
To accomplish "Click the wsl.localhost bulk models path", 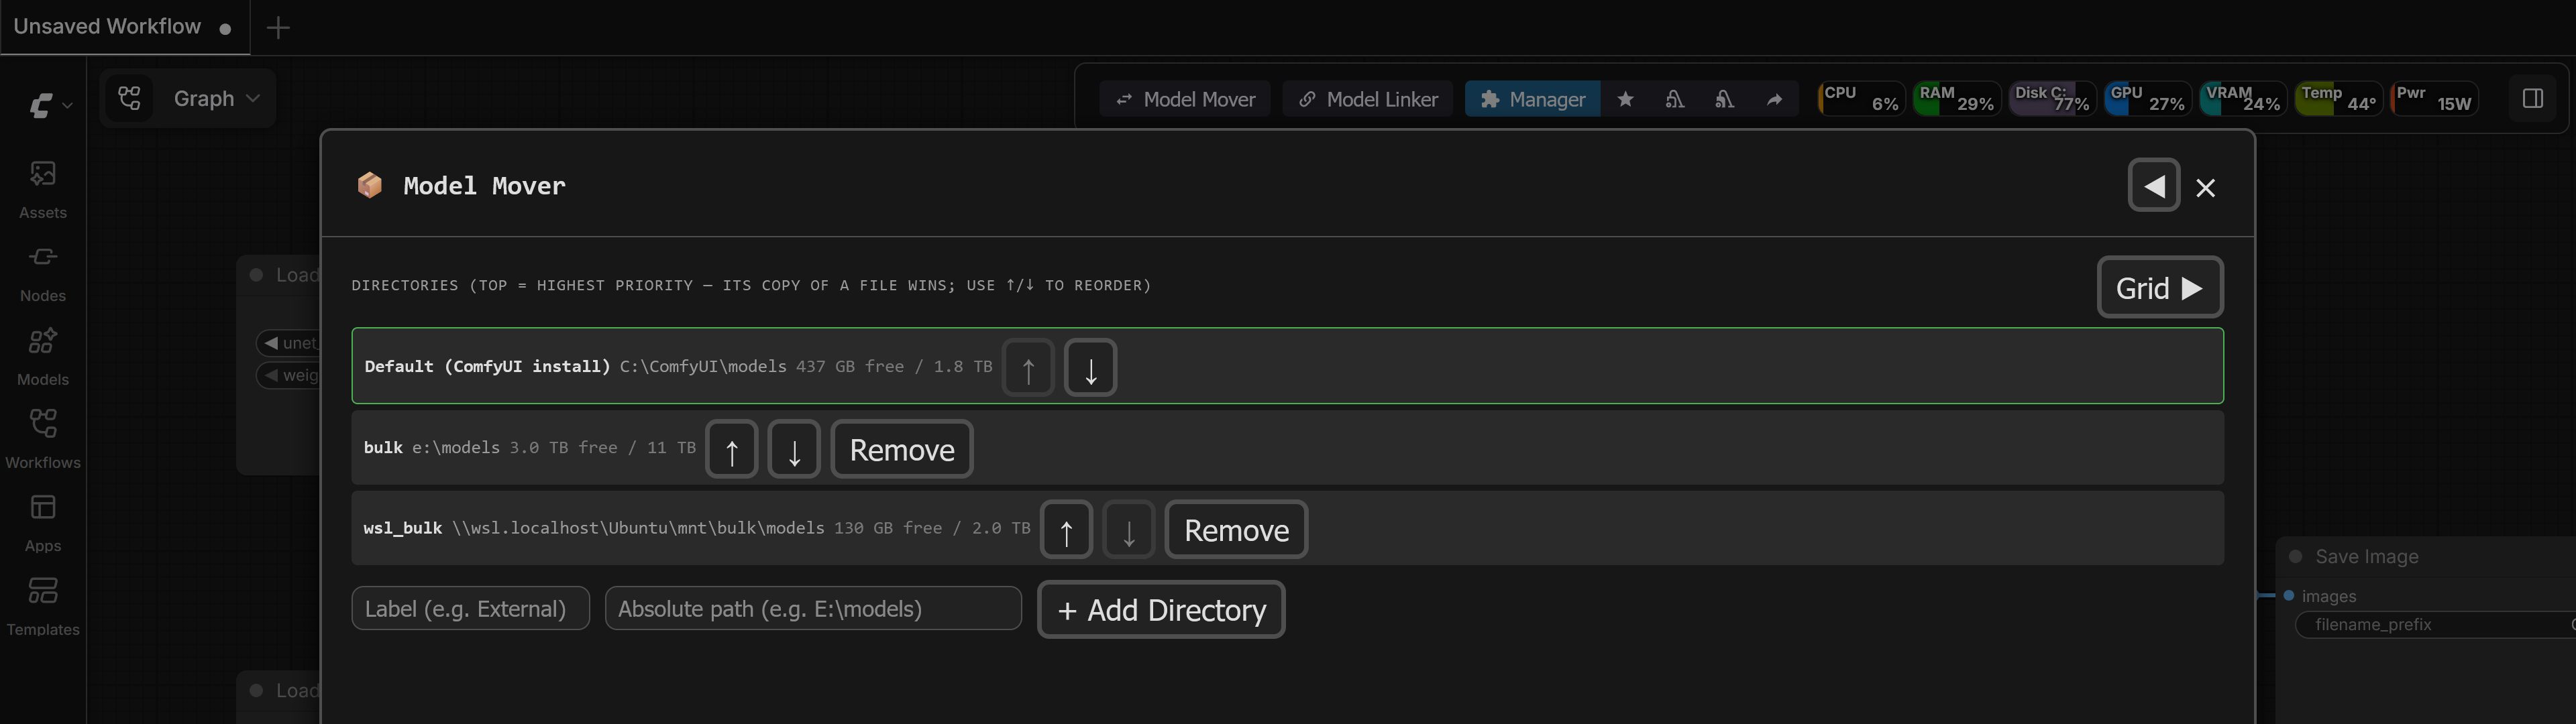I will [x=638, y=528].
